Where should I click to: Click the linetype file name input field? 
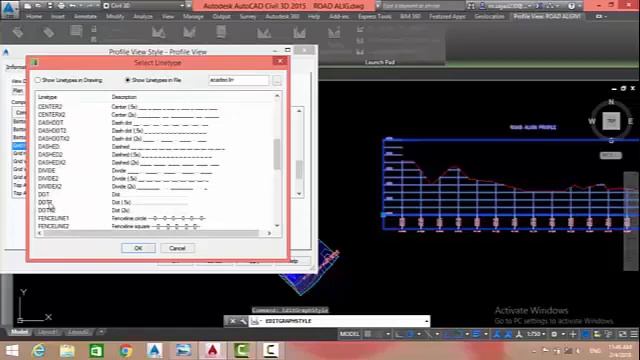(x=239, y=80)
